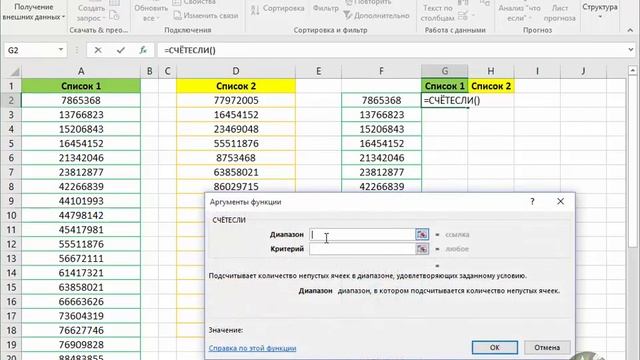640x360 pixels.
Task: Click Текст по столбцам button
Action: click(438, 13)
